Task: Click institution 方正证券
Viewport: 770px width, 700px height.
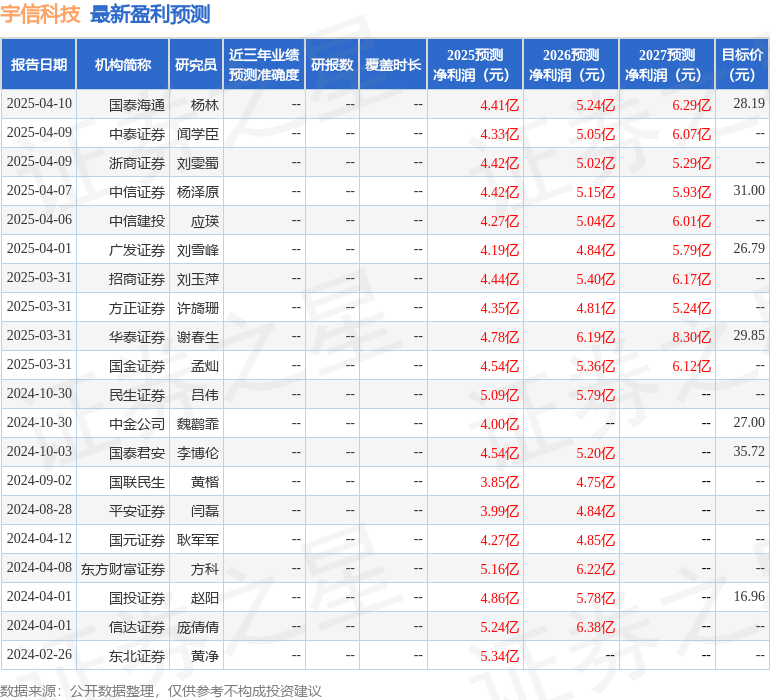Action: (137, 308)
